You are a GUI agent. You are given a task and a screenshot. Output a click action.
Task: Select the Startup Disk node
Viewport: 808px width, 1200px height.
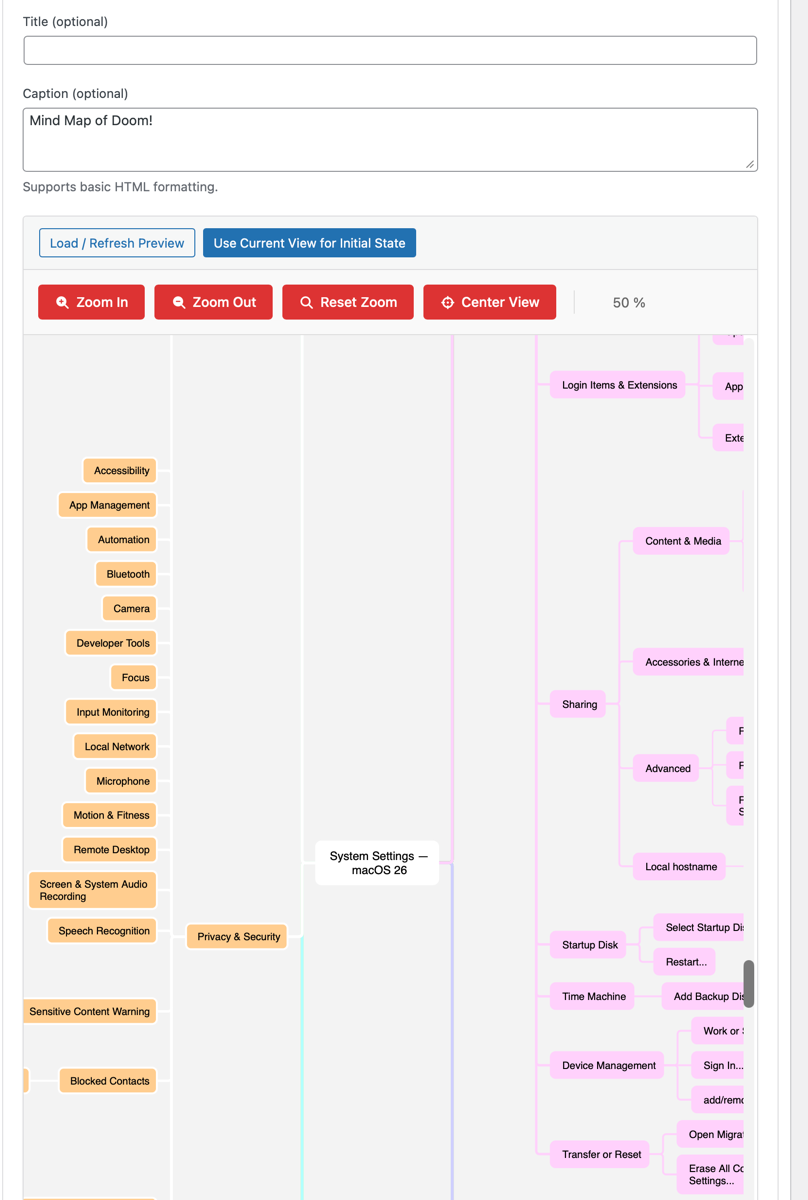[x=588, y=944]
